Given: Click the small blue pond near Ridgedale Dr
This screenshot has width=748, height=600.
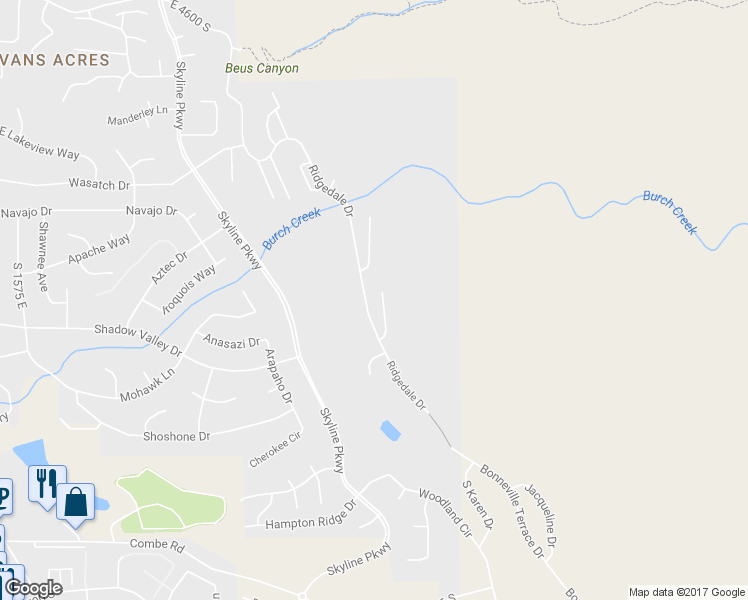Looking at the screenshot, I should point(390,431).
